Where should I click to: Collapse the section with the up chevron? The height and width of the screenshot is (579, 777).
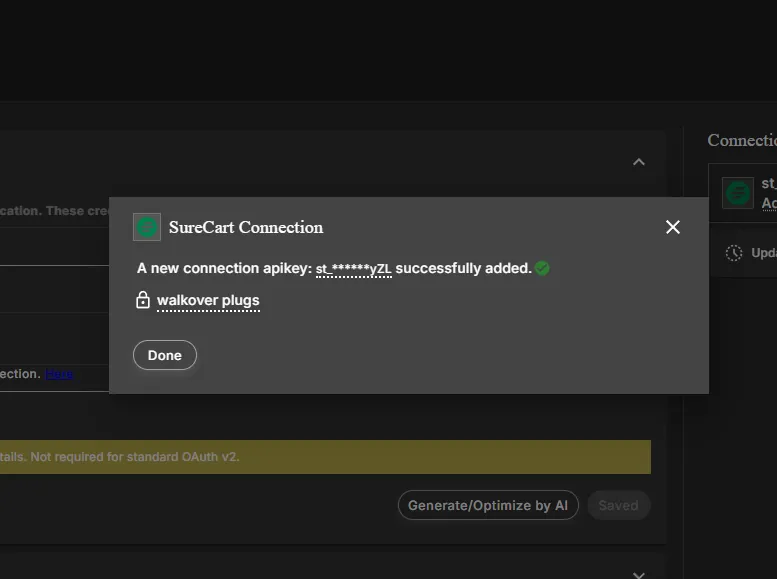pos(639,162)
